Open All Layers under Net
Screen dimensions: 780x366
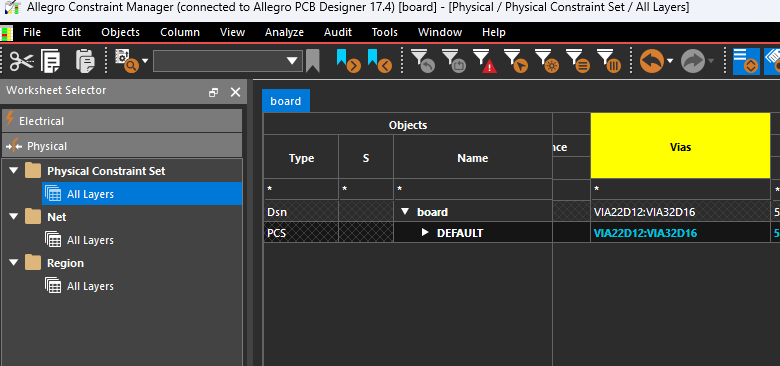coord(90,240)
